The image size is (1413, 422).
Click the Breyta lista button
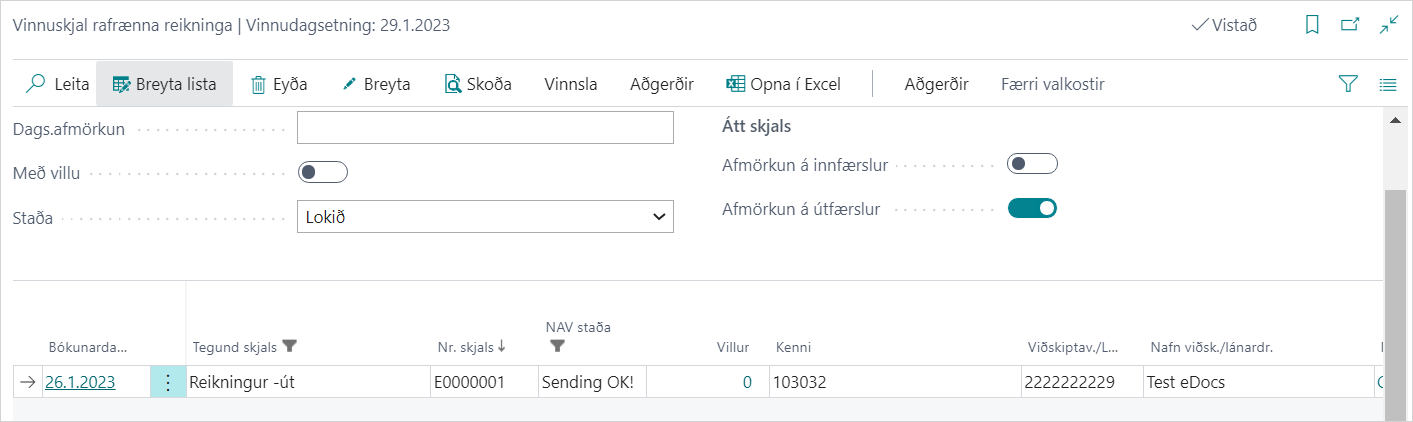(165, 84)
